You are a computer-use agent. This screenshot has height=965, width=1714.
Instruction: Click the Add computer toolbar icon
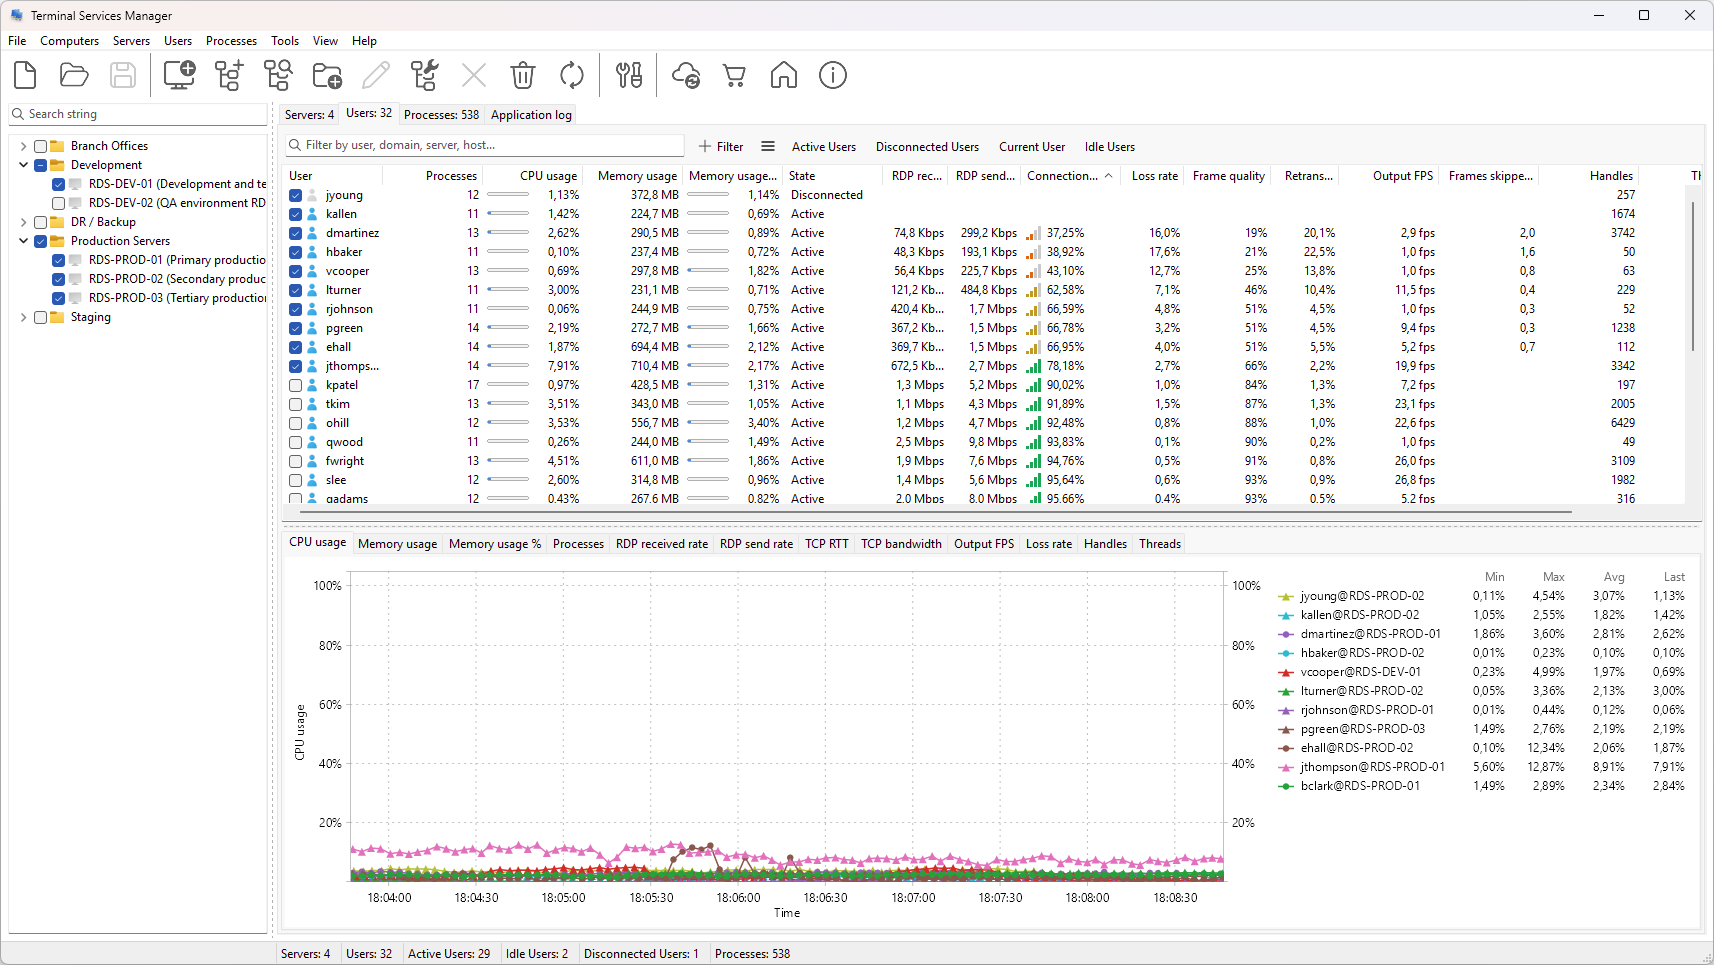(x=179, y=75)
